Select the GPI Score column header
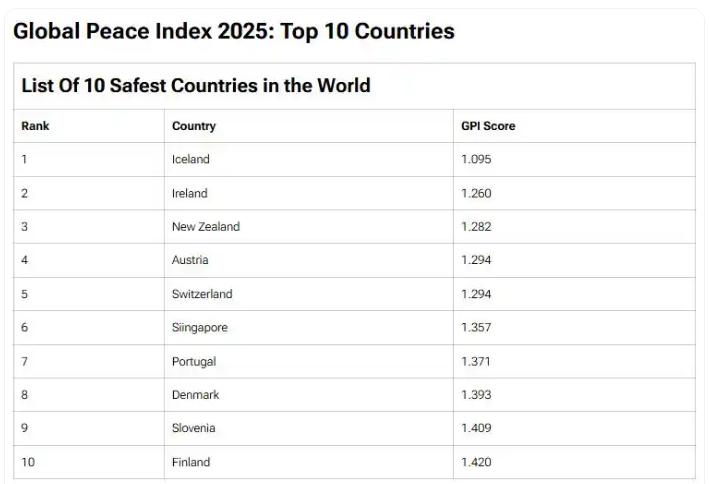710x484 pixels. coord(488,126)
